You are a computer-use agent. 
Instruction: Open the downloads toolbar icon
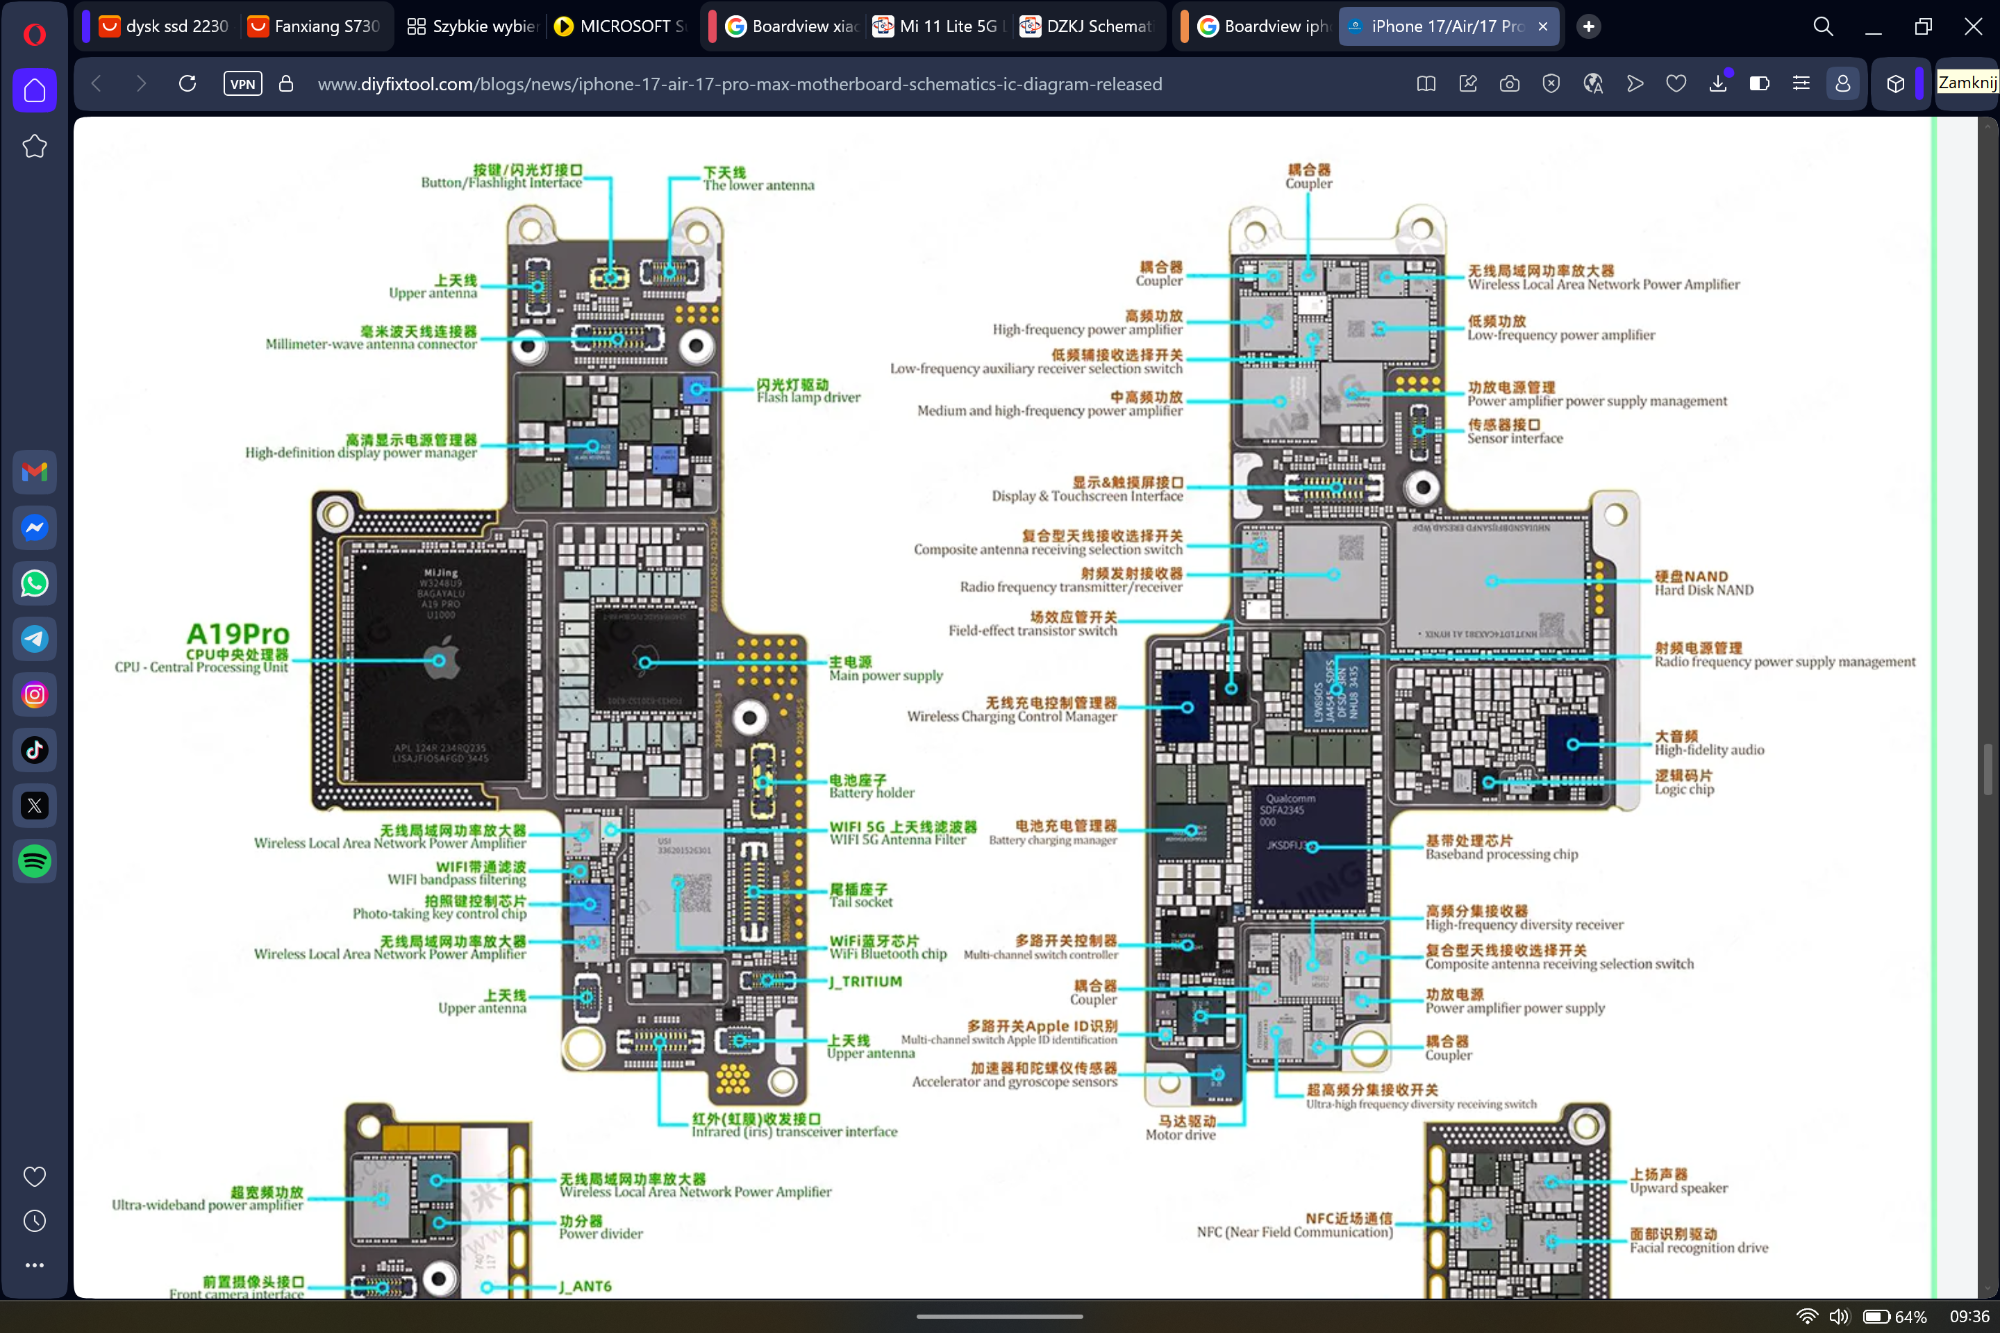pyautogui.click(x=1718, y=84)
